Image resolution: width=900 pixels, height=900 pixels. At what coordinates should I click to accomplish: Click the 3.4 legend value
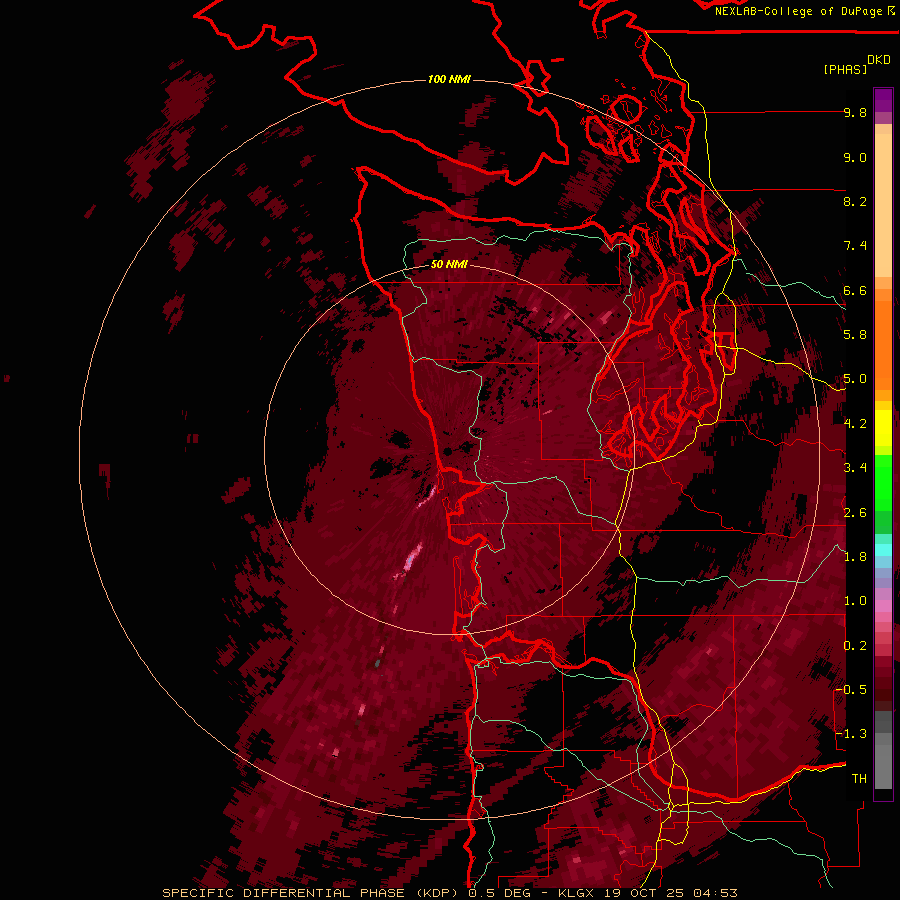pyautogui.click(x=855, y=468)
